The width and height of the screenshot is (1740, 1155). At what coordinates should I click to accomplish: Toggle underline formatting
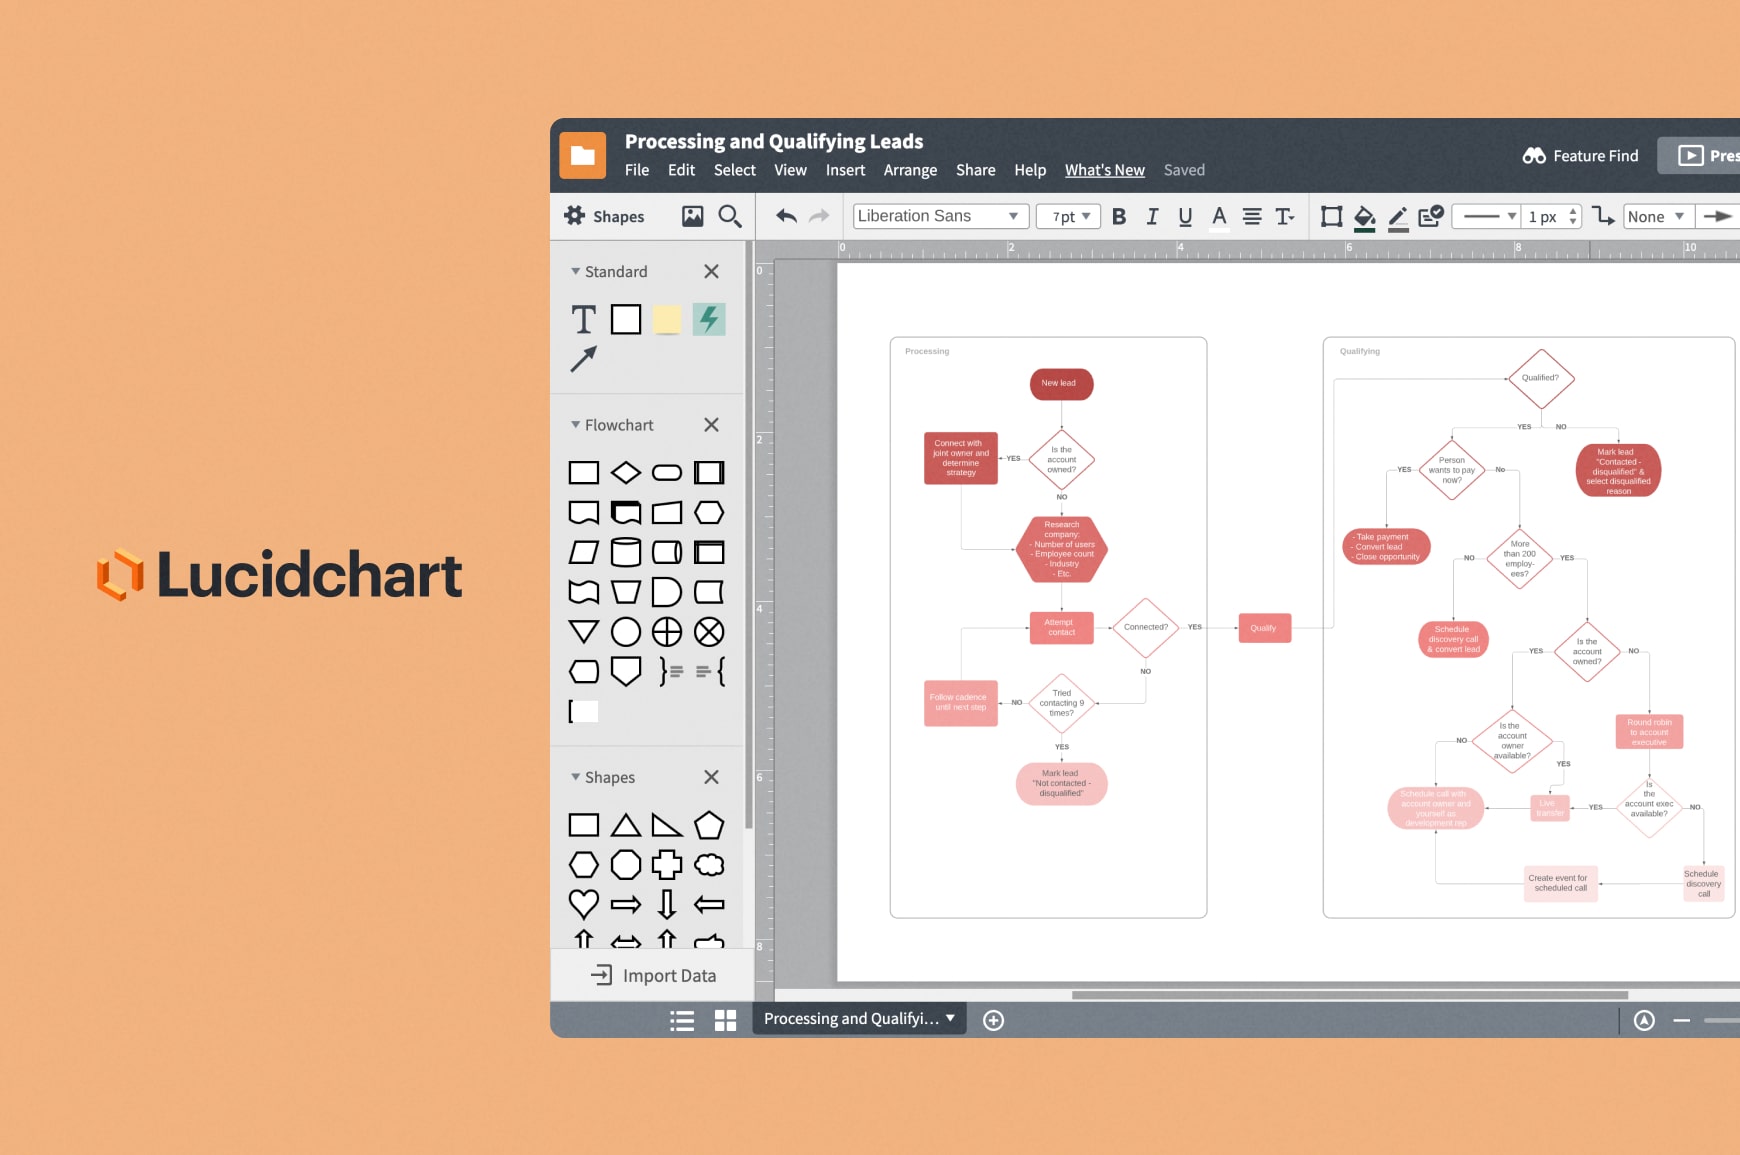[x=1185, y=217]
